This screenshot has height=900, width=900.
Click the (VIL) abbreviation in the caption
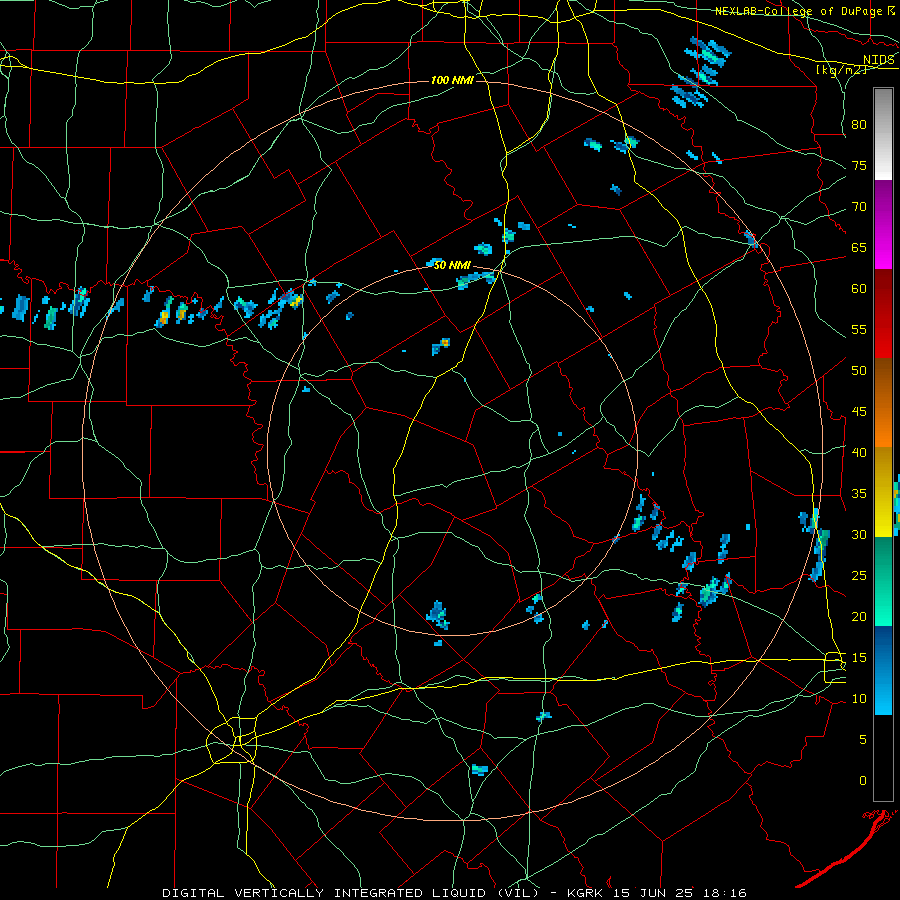[x=517, y=893]
